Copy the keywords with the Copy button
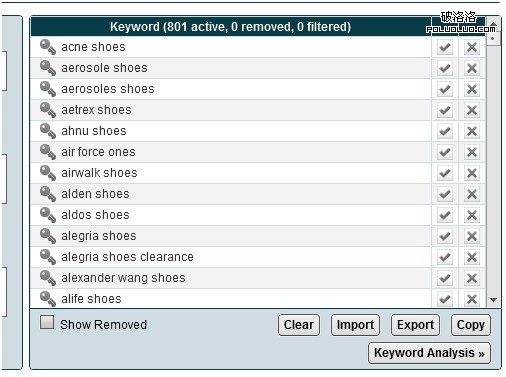 (x=471, y=325)
